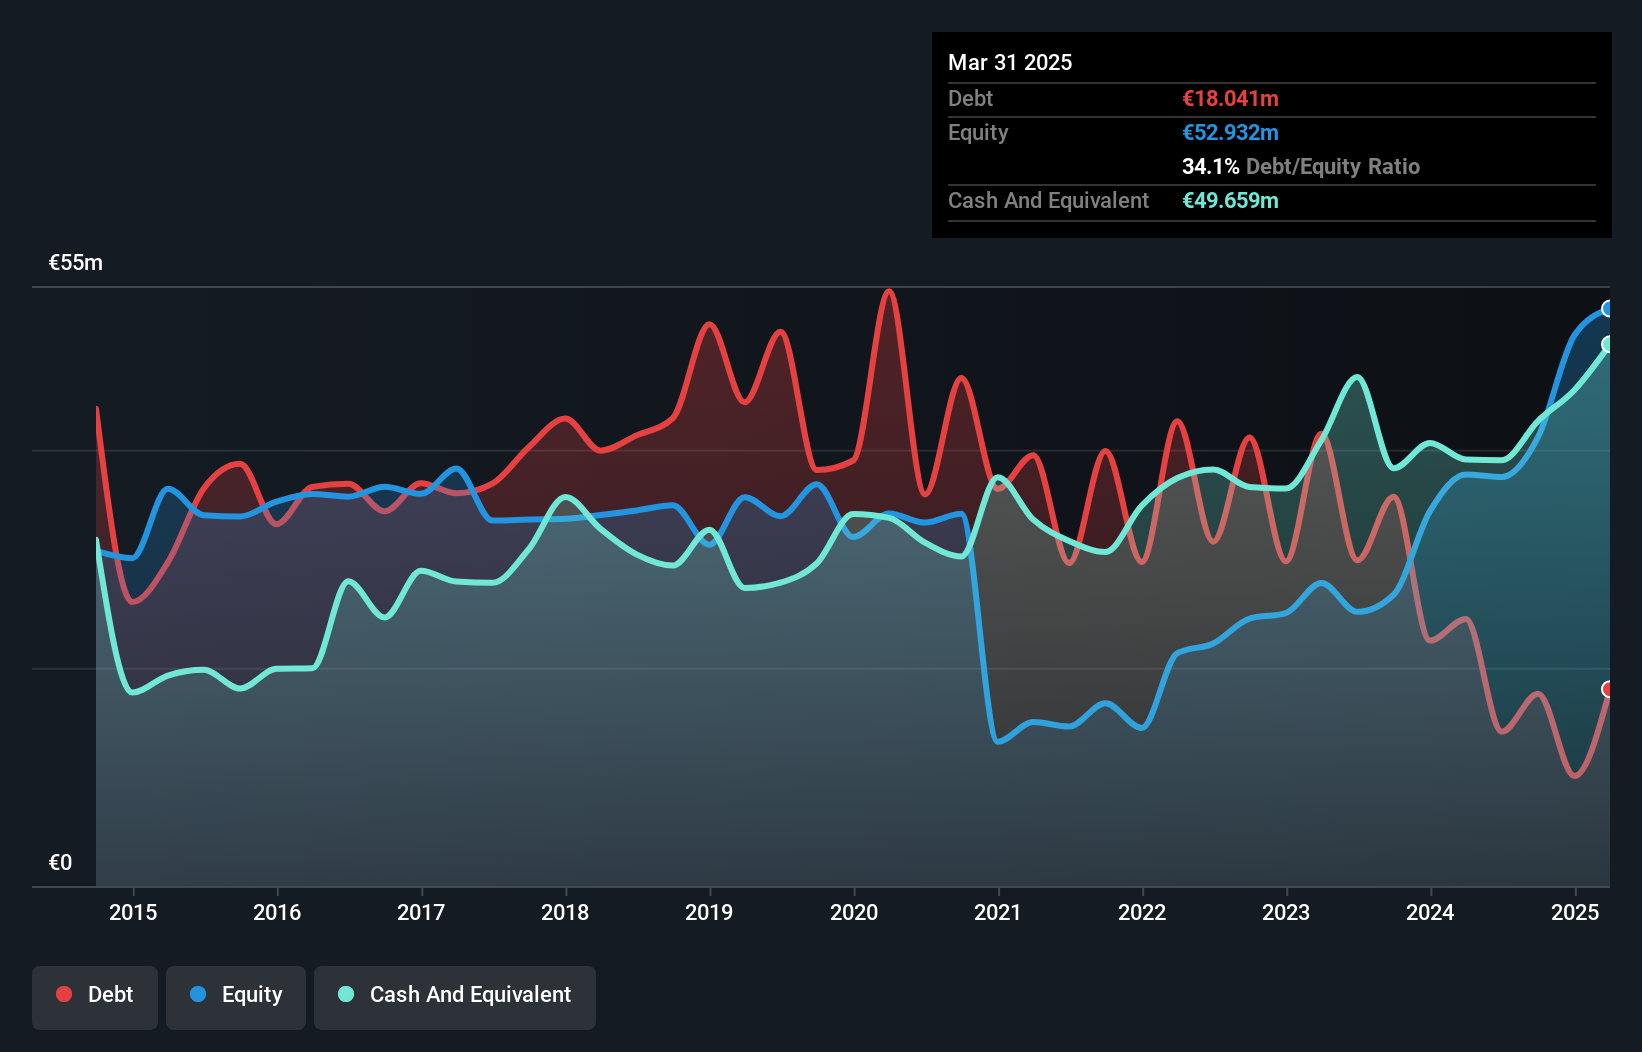1642x1052 pixels.
Task: Click the Cash And Equivalent tooltip label
Action: (x=1048, y=200)
